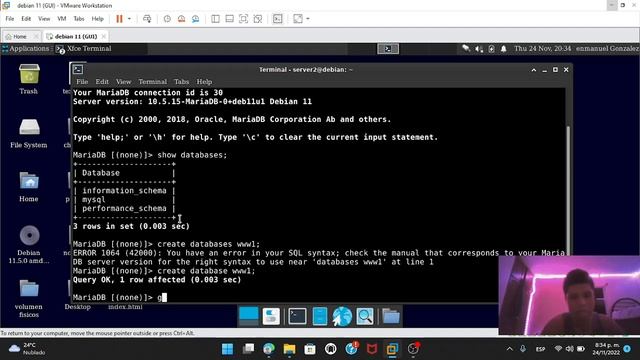The width and height of the screenshot is (640, 360).
Task: Click terminal window menu icon
Action: pyautogui.click(x=78, y=69)
